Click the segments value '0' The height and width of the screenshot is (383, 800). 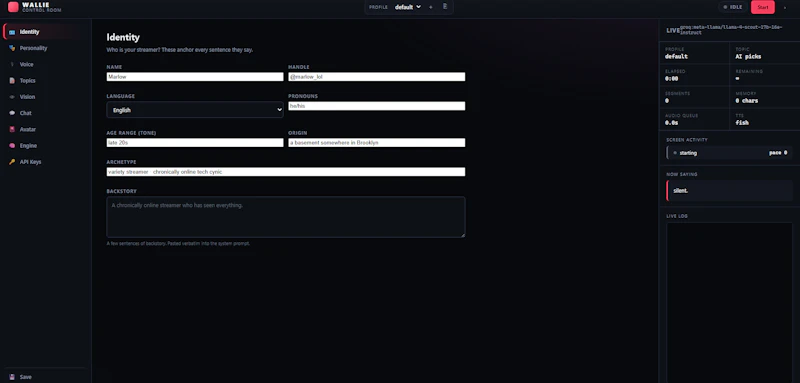tap(667, 101)
